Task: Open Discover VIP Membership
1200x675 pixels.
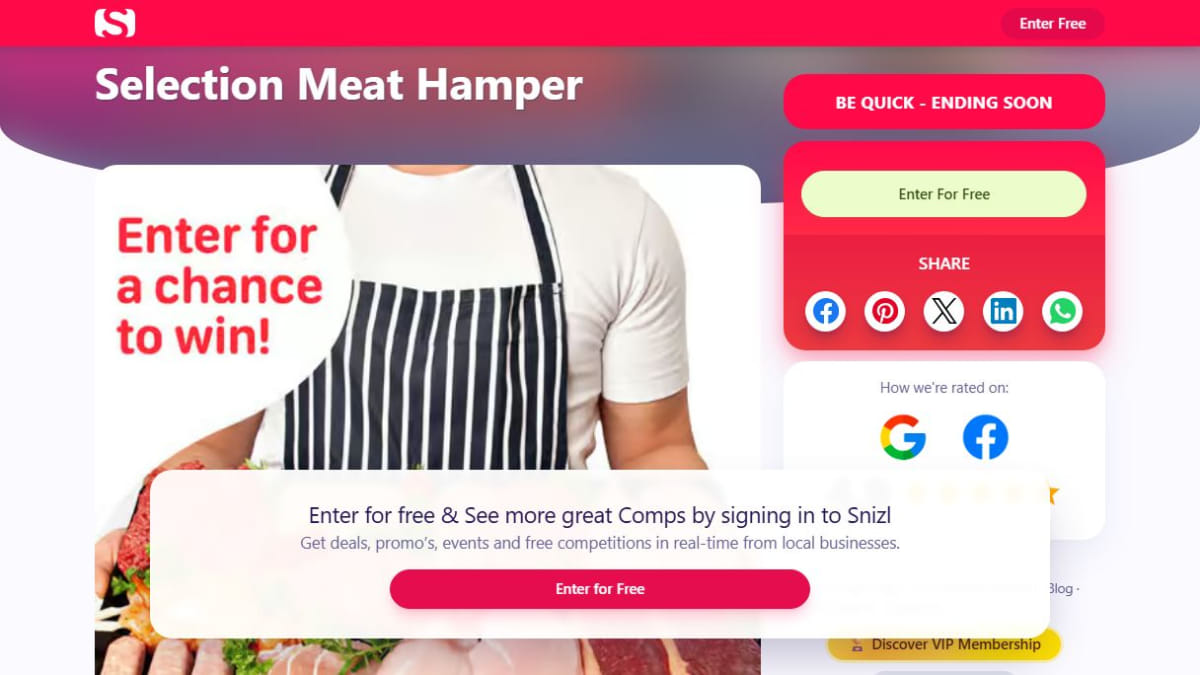Action: [x=944, y=645]
